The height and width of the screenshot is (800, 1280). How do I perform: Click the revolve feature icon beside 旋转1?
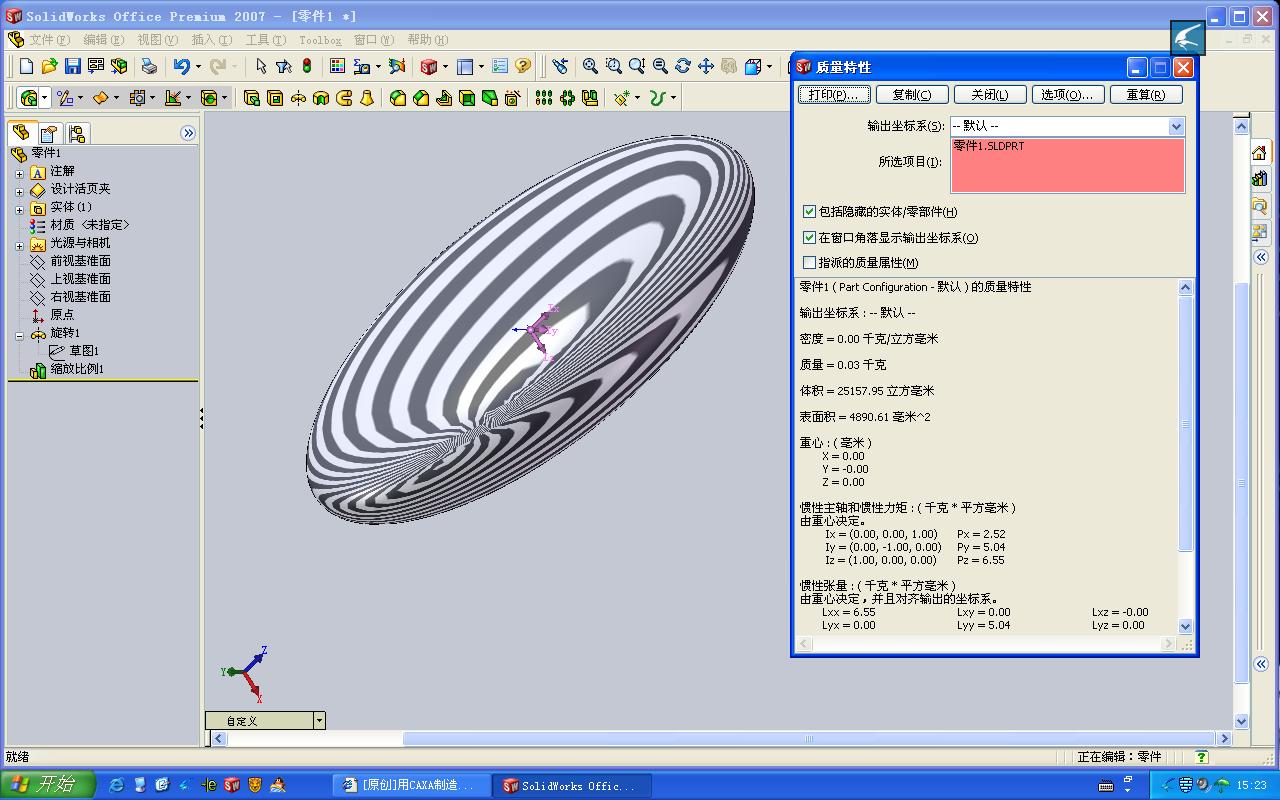(38, 333)
